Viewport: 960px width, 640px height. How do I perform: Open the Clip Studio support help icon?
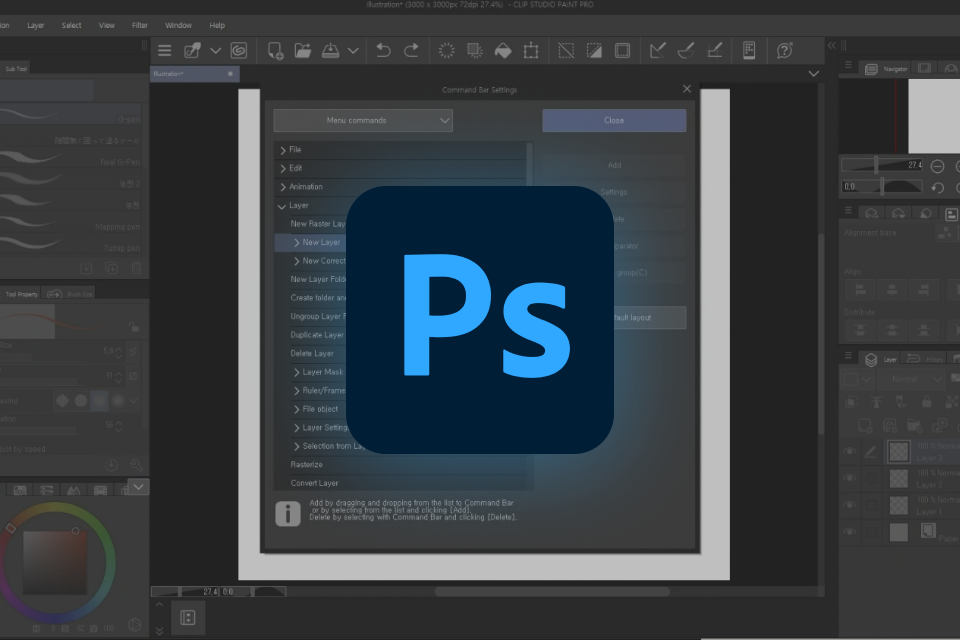pos(784,51)
